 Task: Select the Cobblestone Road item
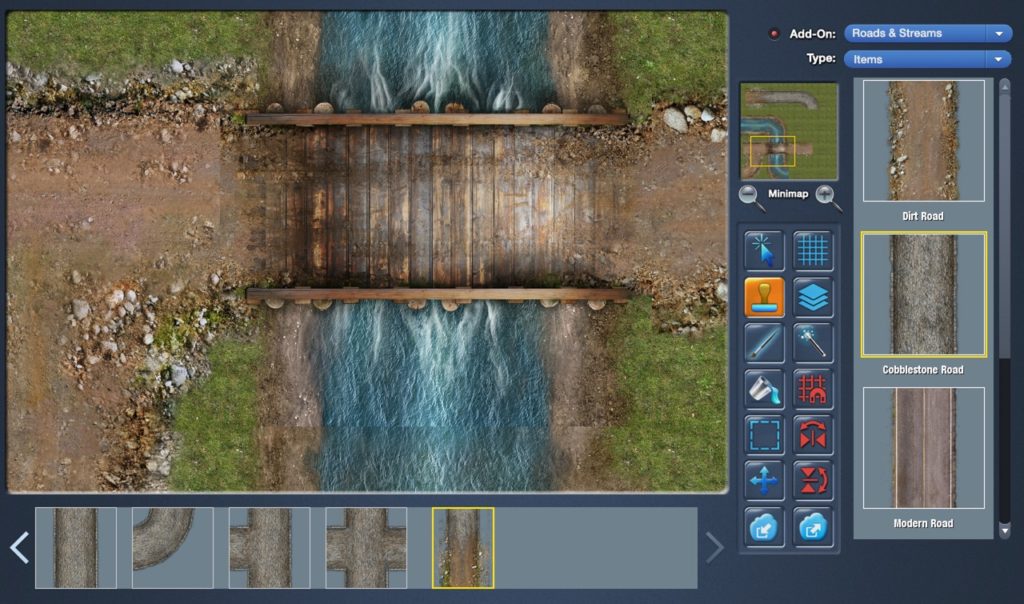point(922,292)
